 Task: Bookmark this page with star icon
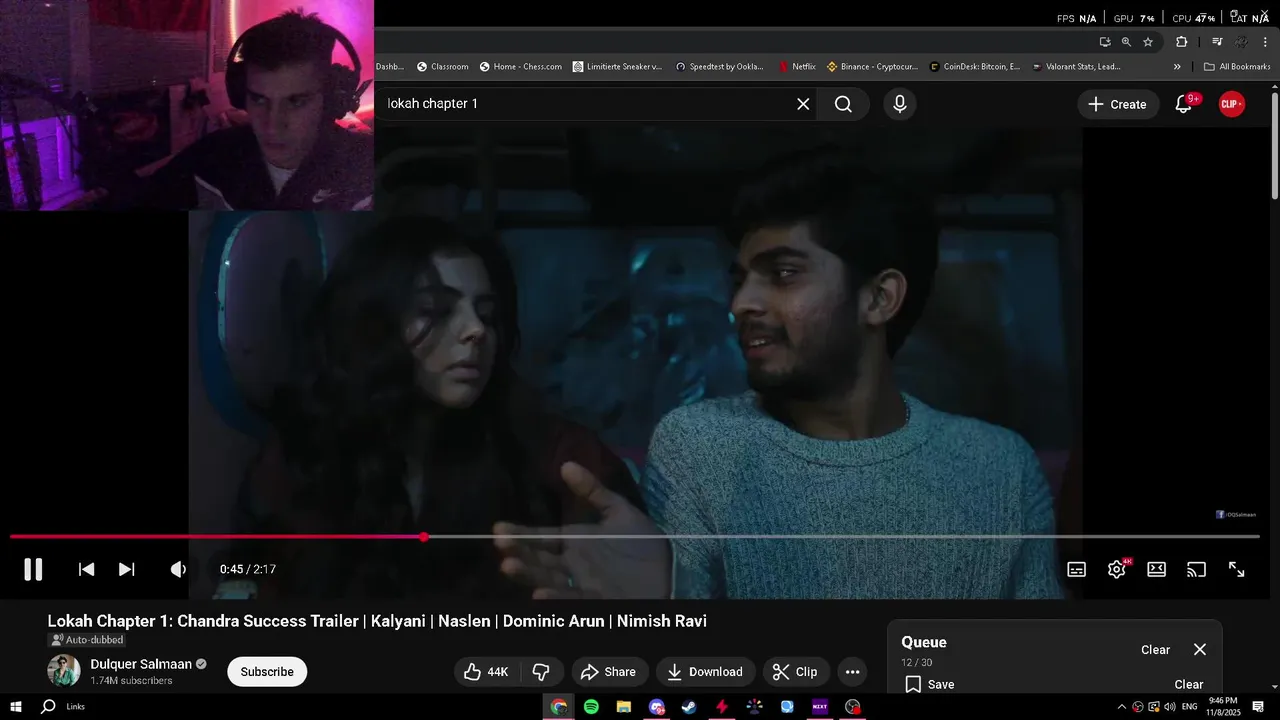click(x=1148, y=42)
